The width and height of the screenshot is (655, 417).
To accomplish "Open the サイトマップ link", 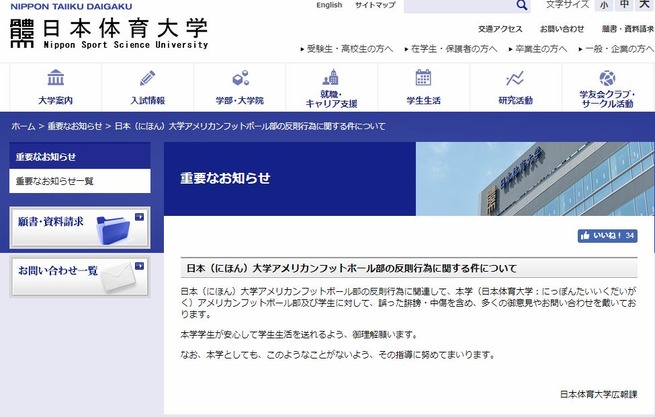I will [x=375, y=5].
